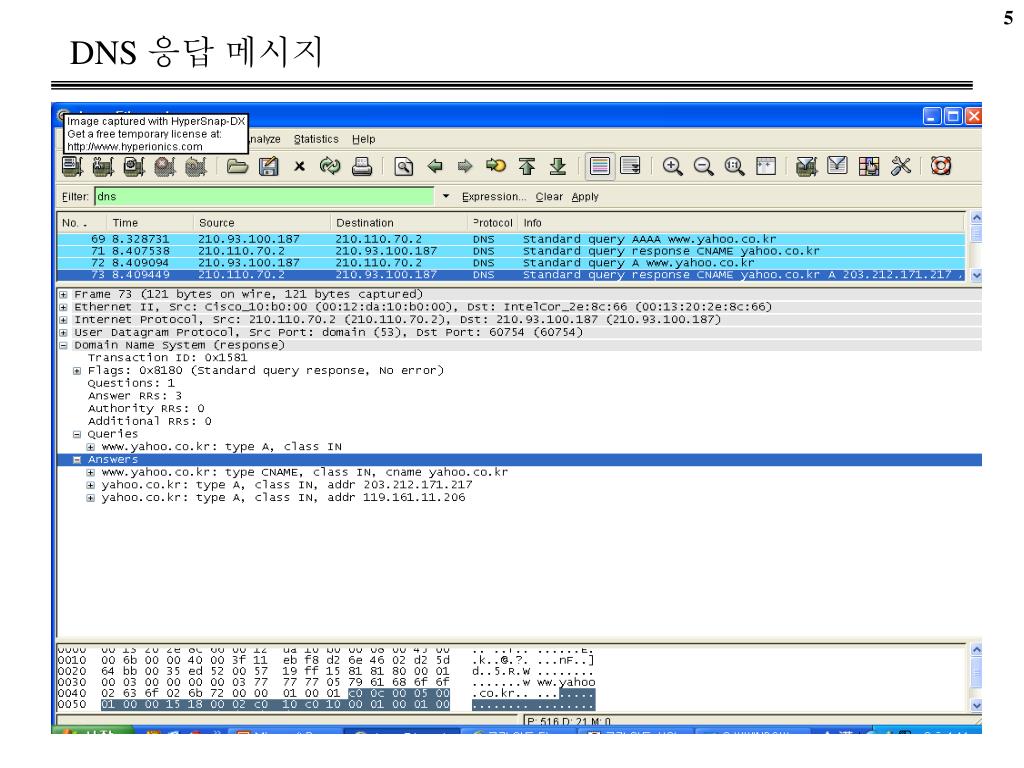Save capture file floppy icon
The height and width of the screenshot is (768, 1024).
coord(268,167)
